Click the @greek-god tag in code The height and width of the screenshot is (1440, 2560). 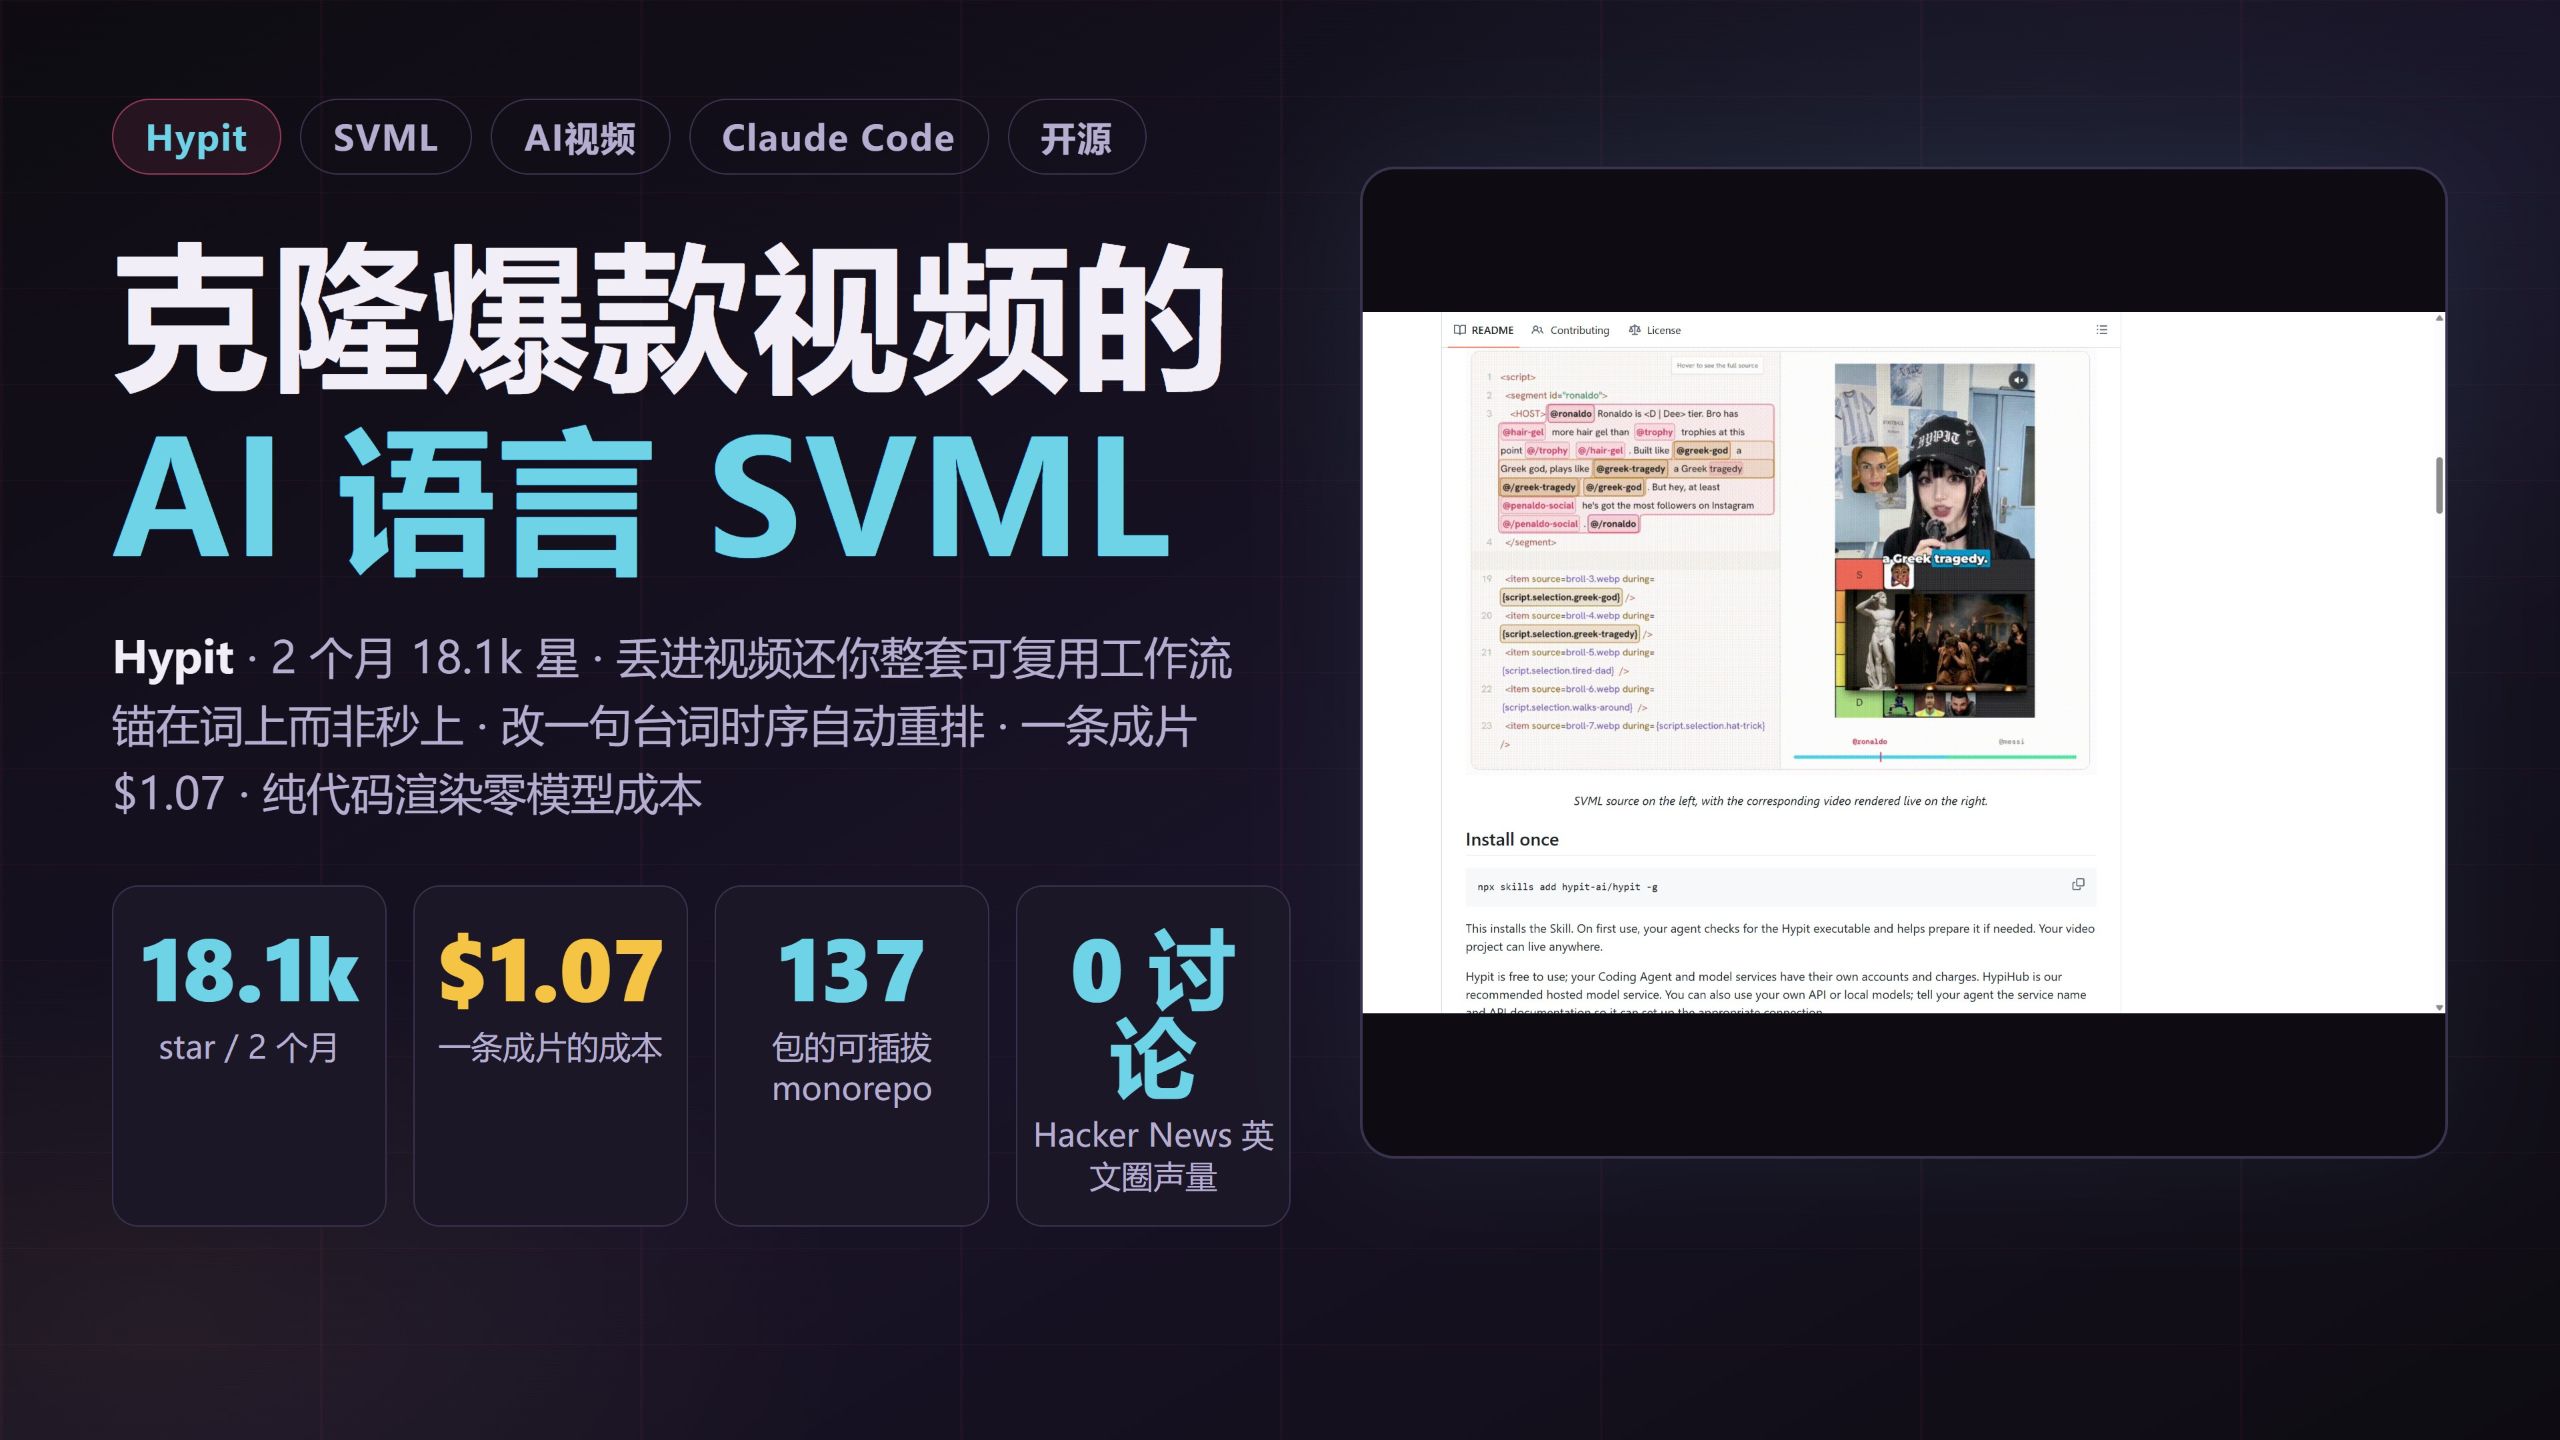point(1702,450)
